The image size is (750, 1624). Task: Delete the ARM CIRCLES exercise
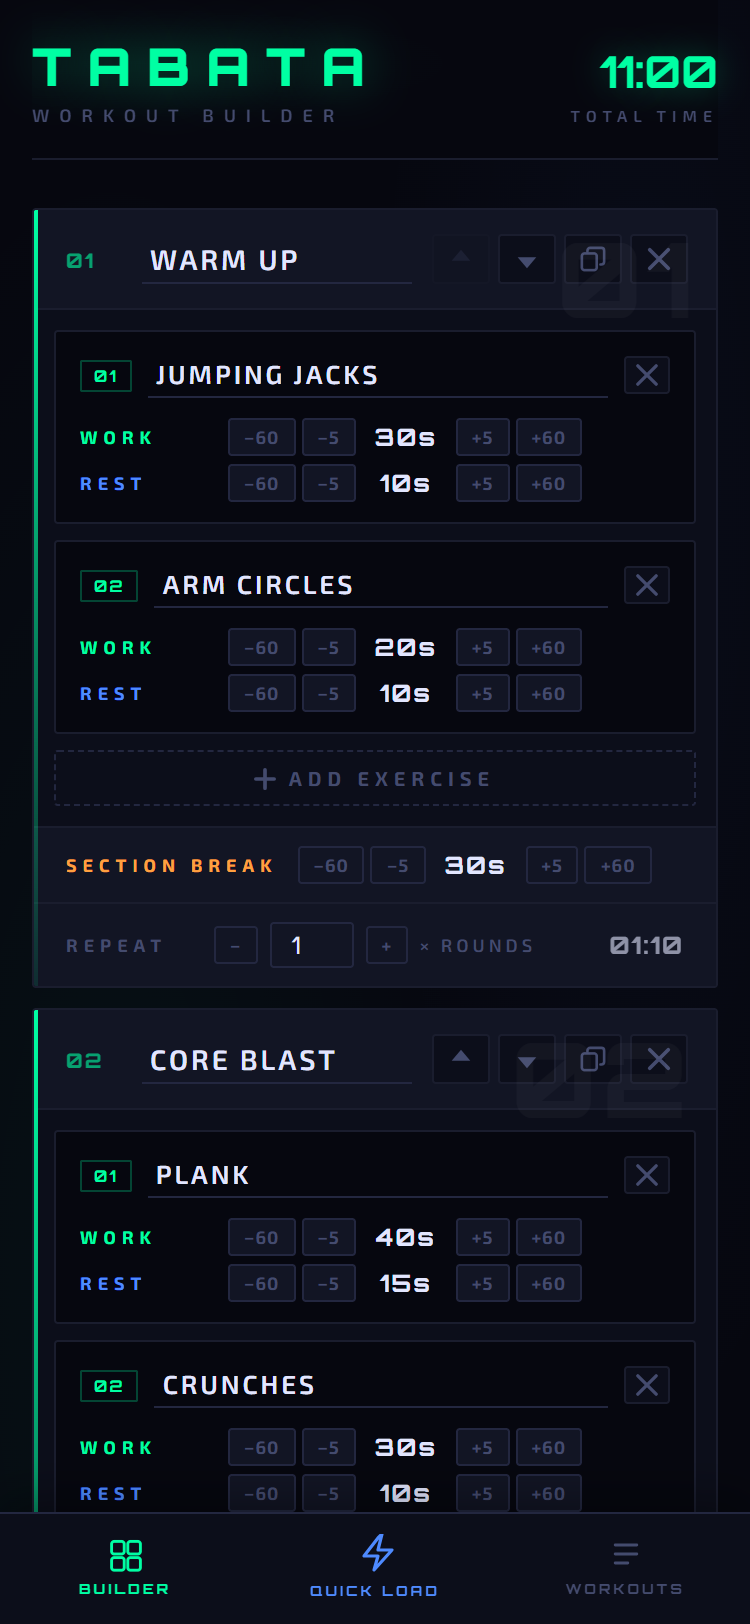[646, 585]
